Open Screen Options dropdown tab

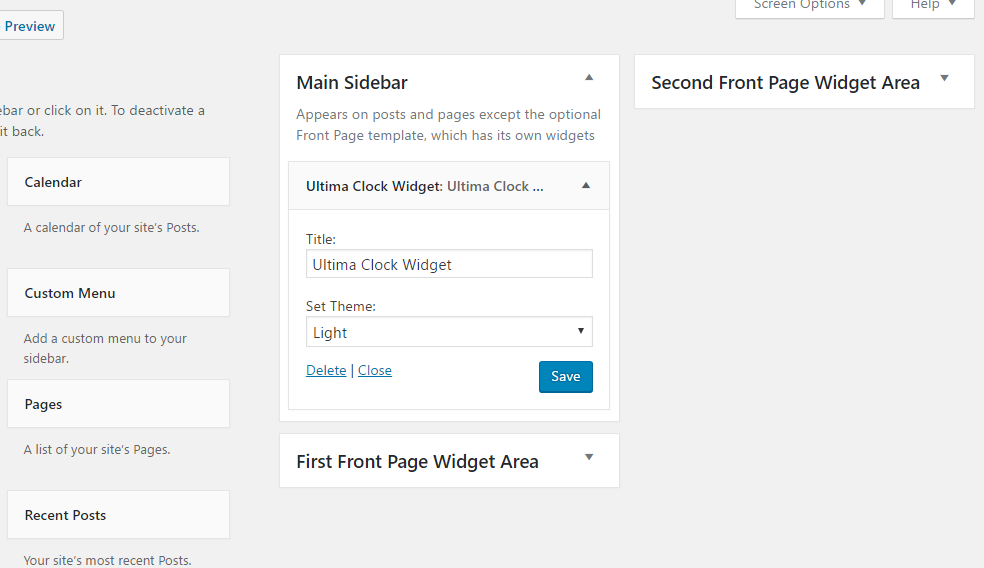(810, 6)
